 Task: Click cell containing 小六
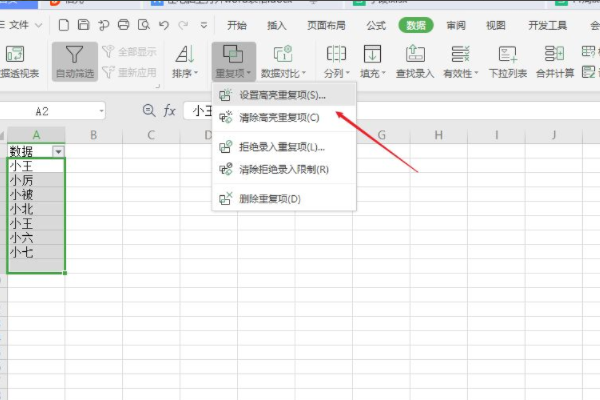coord(36,238)
